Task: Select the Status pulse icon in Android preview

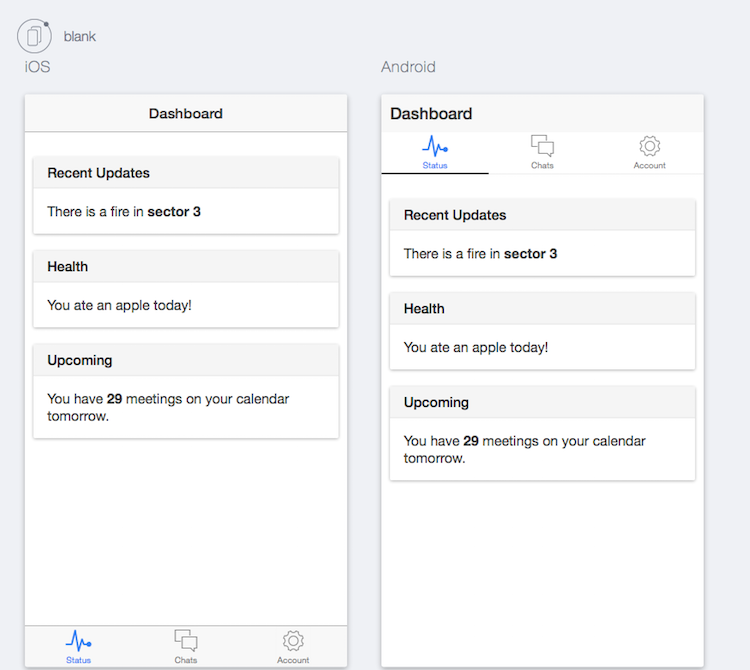Action: pyautogui.click(x=435, y=146)
